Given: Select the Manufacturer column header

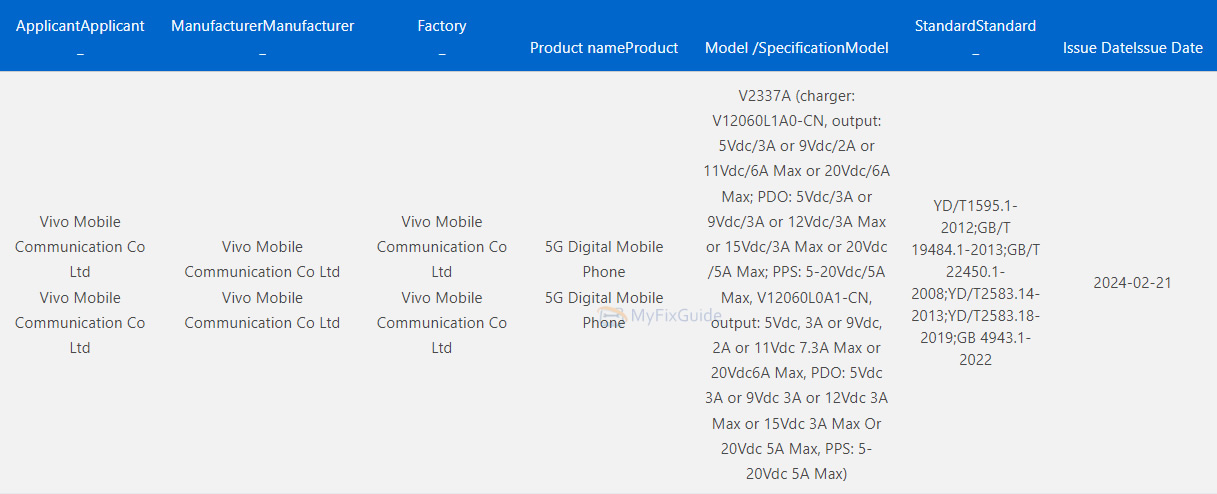Looking at the screenshot, I should (x=262, y=26).
